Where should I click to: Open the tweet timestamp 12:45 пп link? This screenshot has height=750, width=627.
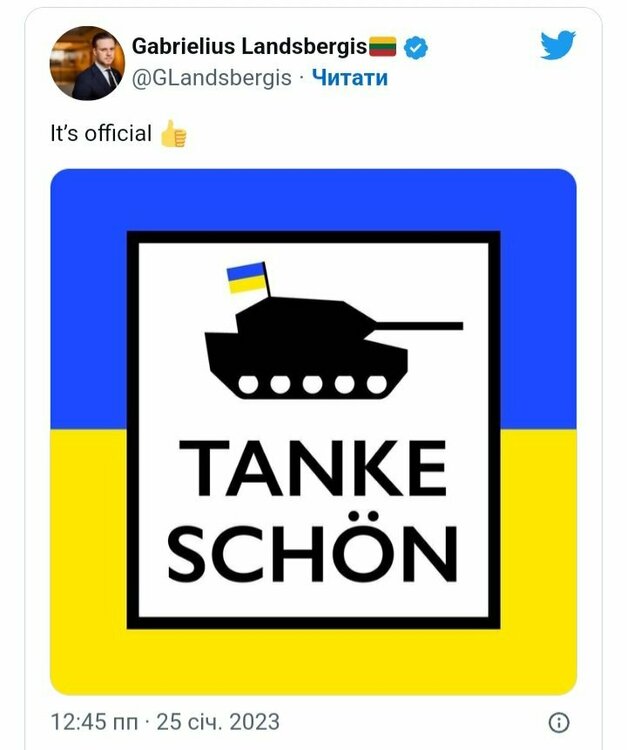[x=95, y=721]
